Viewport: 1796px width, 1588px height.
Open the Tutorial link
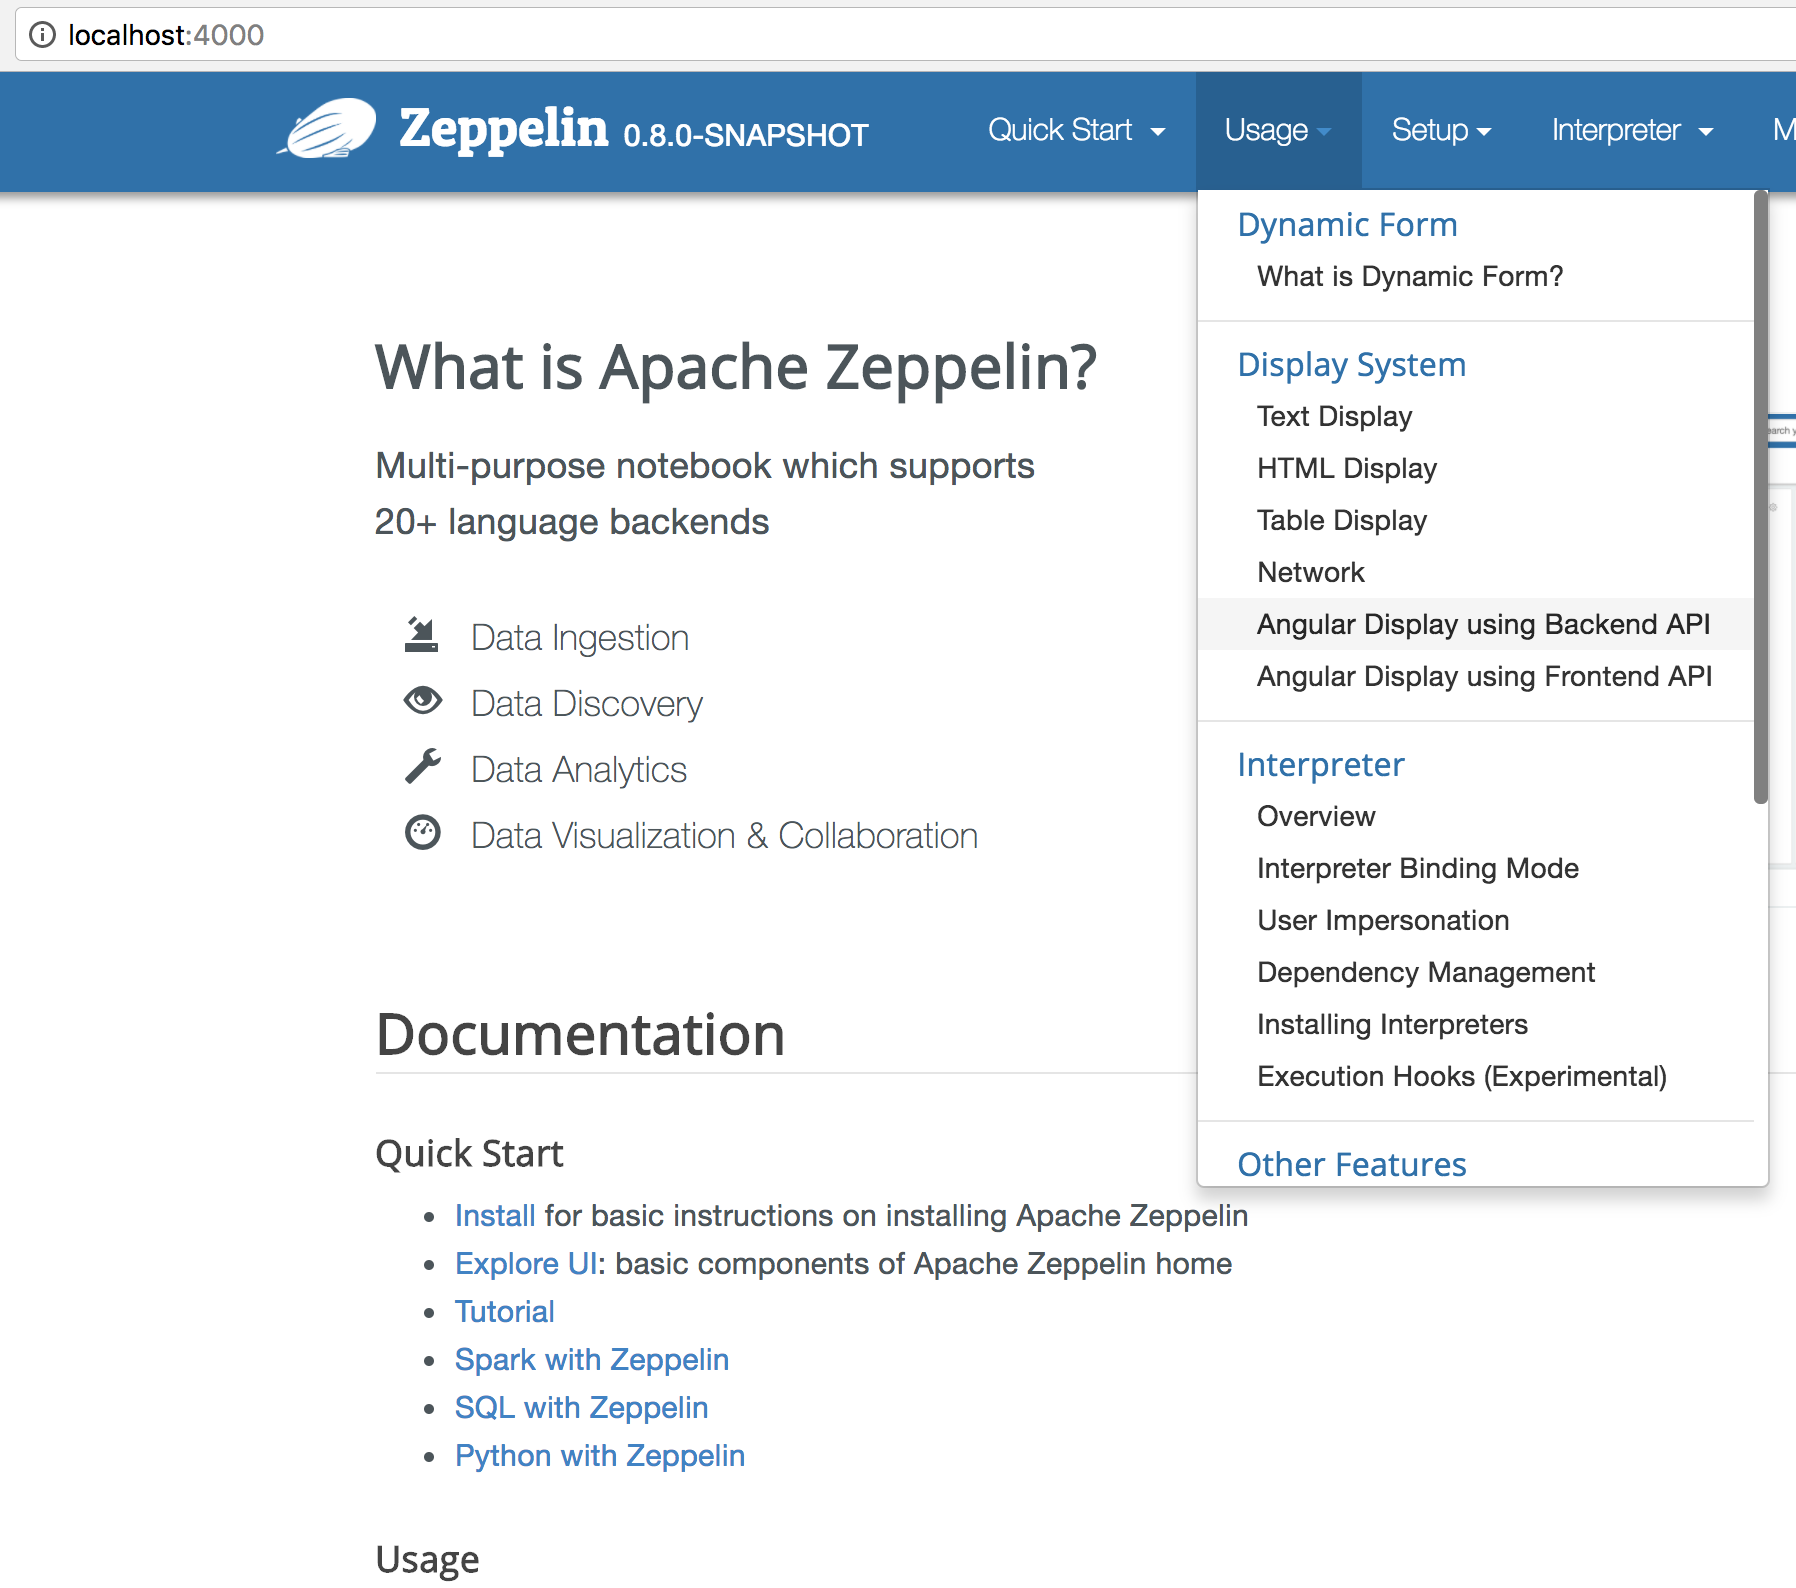pyautogui.click(x=504, y=1311)
